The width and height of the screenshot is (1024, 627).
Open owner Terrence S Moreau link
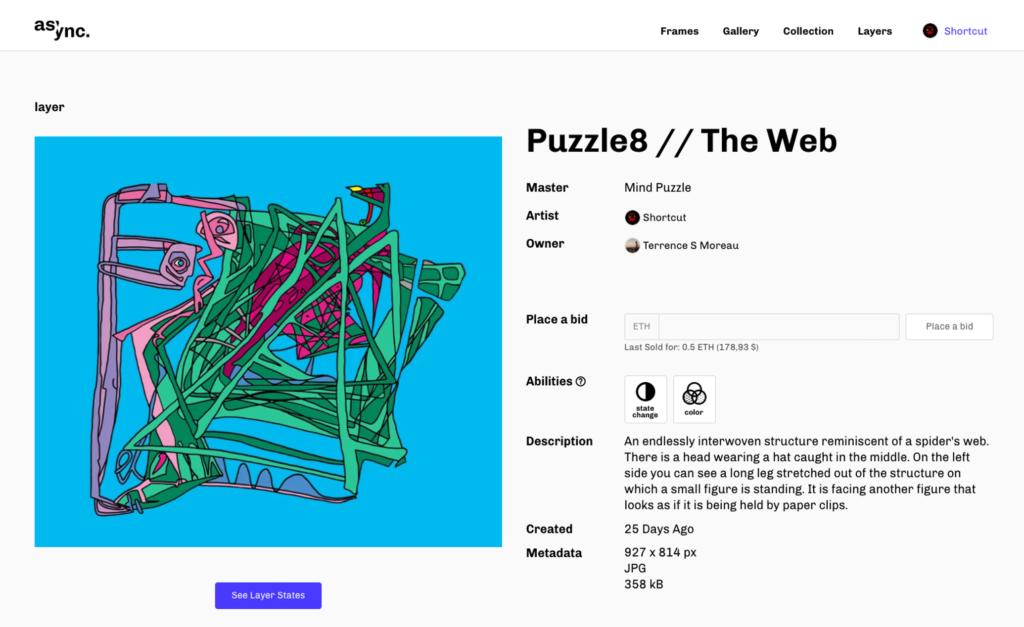point(690,246)
